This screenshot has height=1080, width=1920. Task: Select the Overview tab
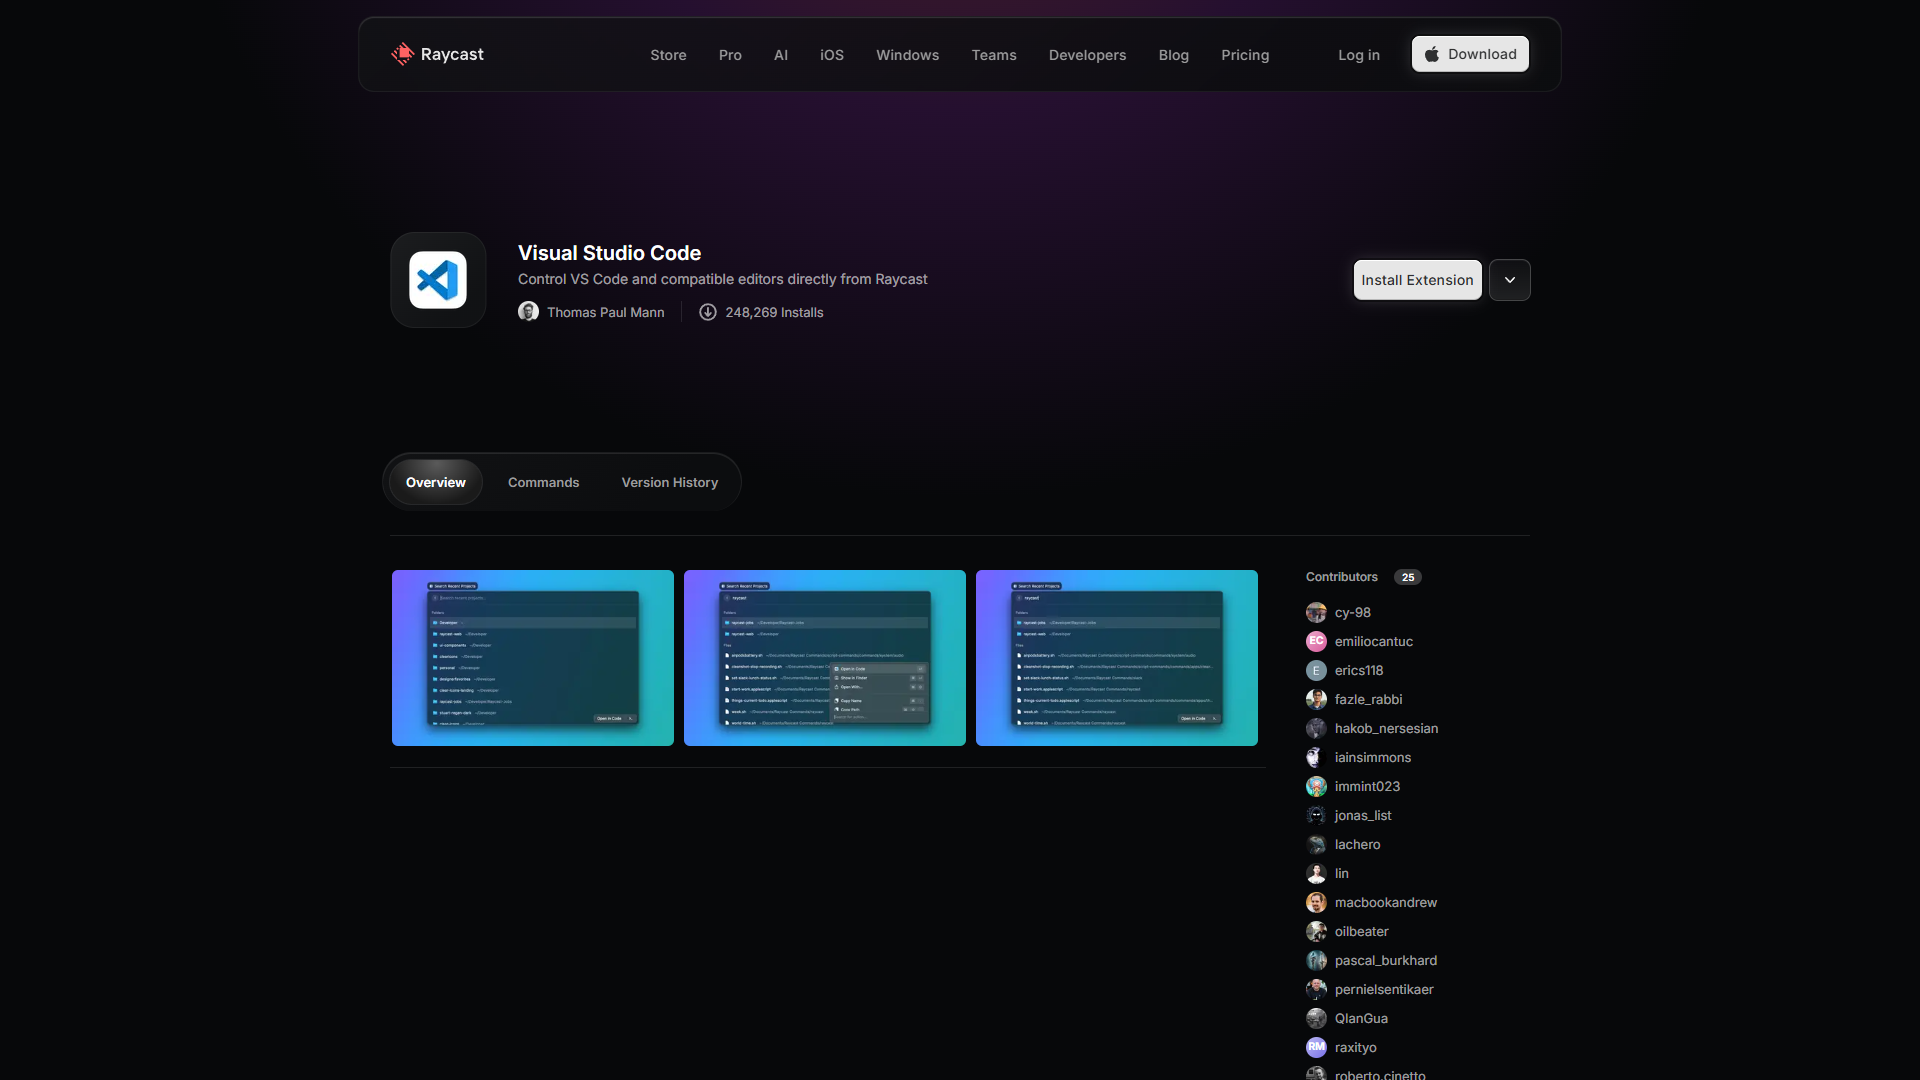click(436, 482)
